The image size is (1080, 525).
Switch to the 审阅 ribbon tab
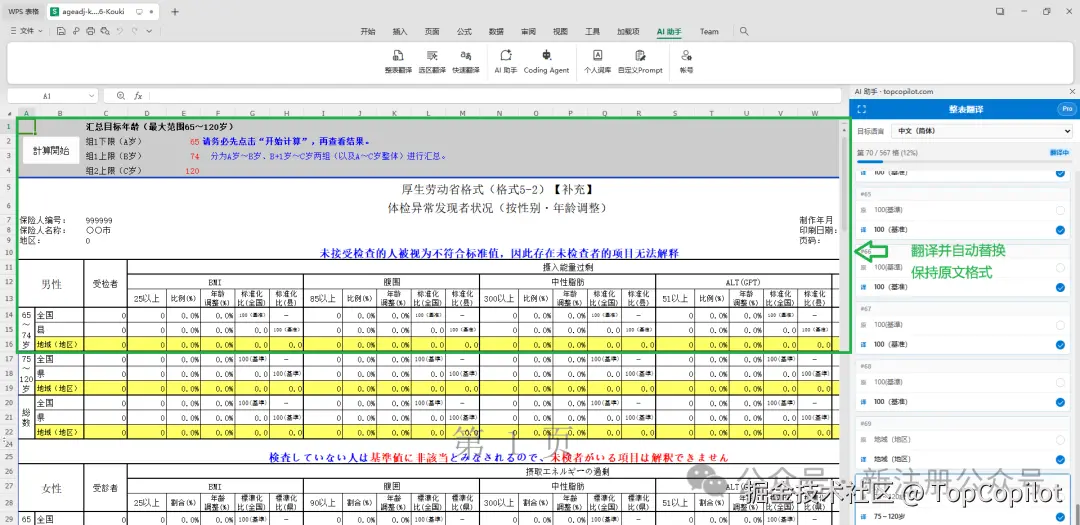(528, 32)
